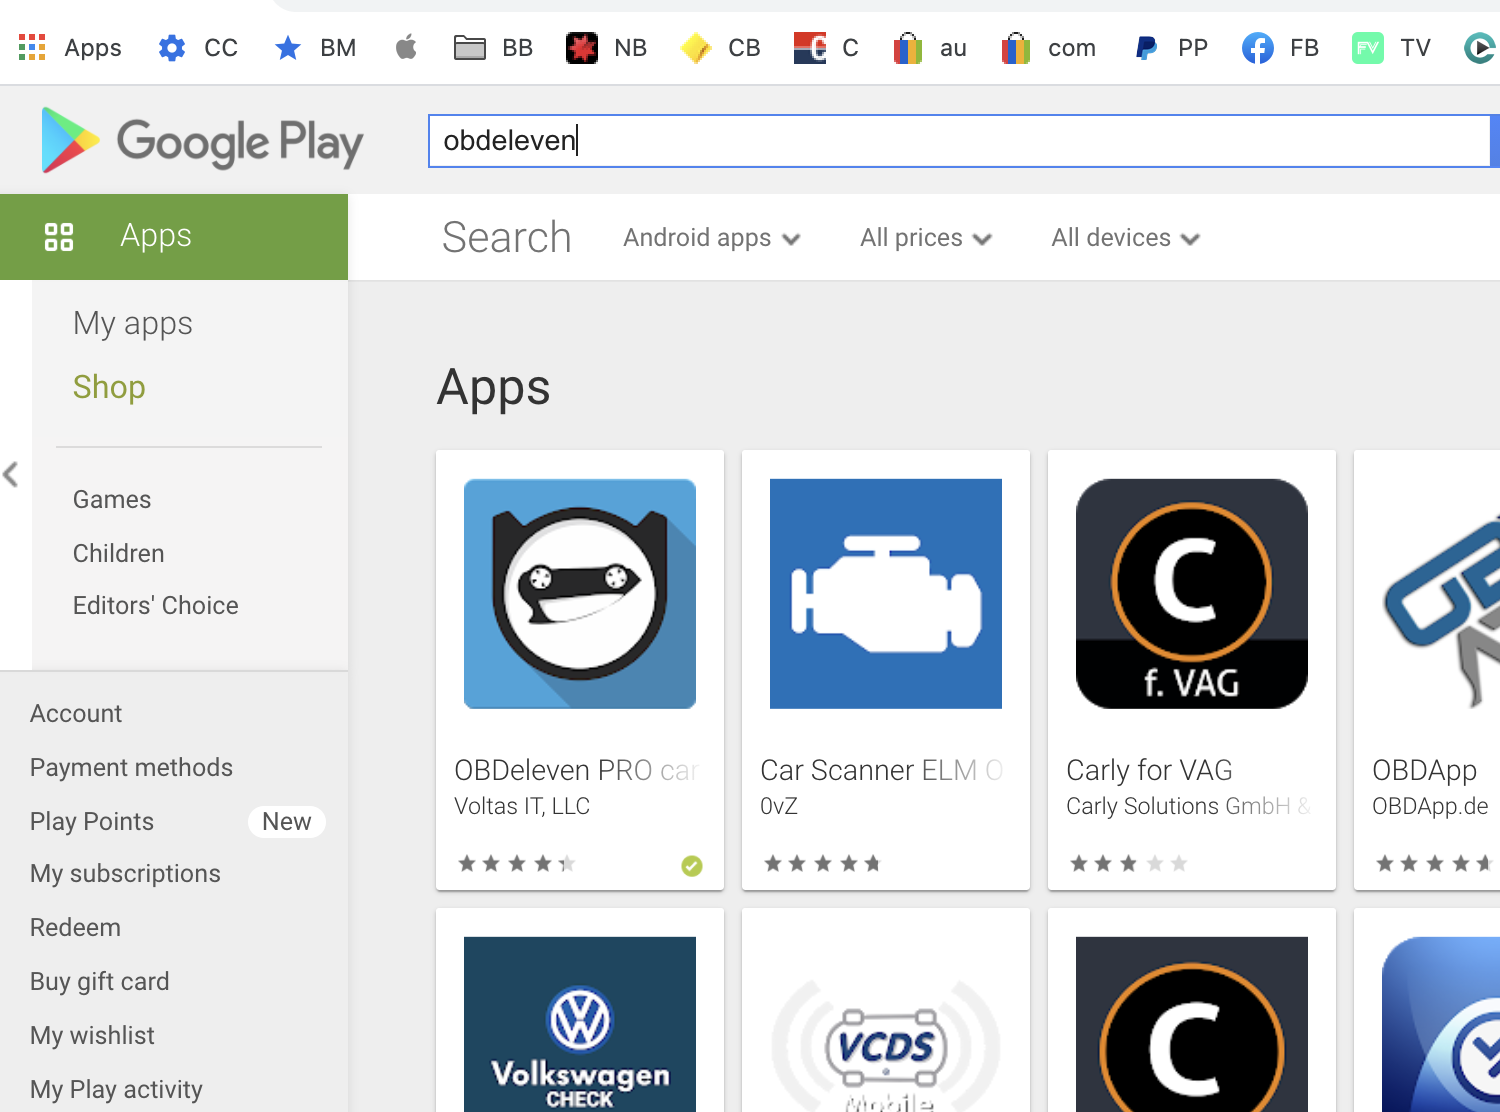Click the PayPal bookmark icon
Viewport: 1500px width, 1112px height.
(1146, 48)
